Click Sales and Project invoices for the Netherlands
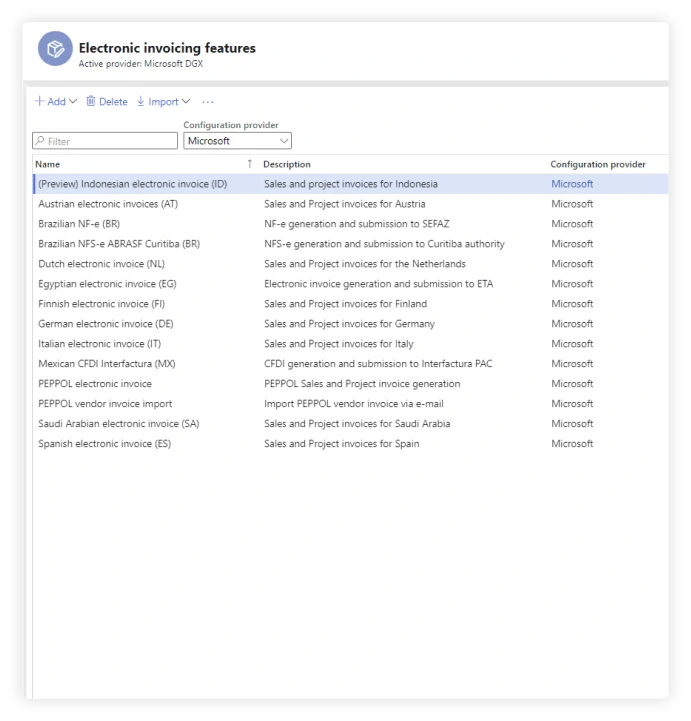Screen dimensions: 691x721 tap(365, 264)
